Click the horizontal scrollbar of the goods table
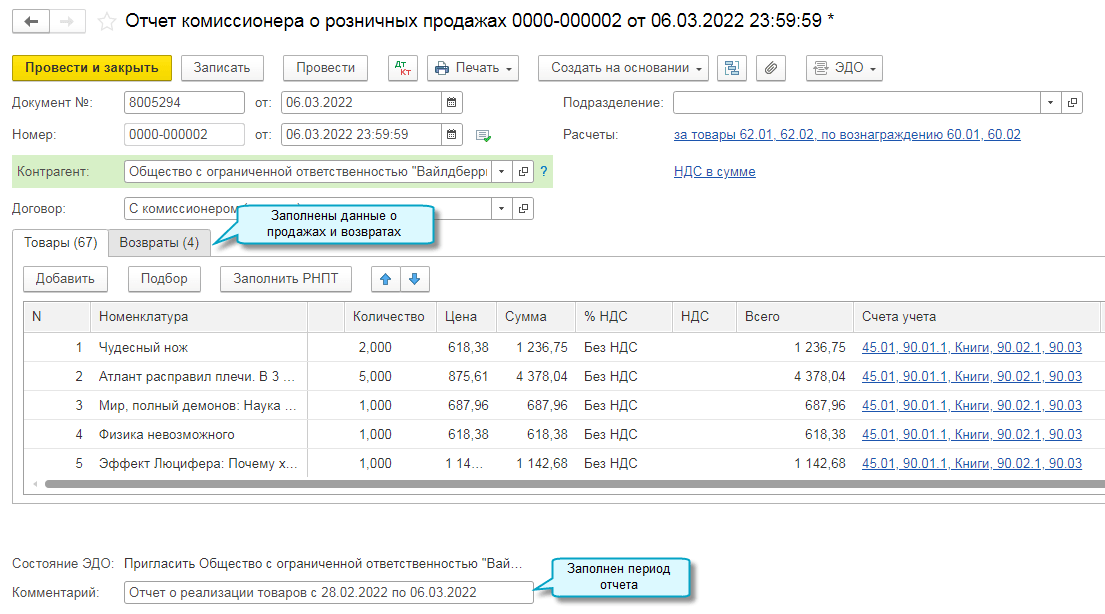Viewport: 1105px width, 614px height. [x=574, y=484]
